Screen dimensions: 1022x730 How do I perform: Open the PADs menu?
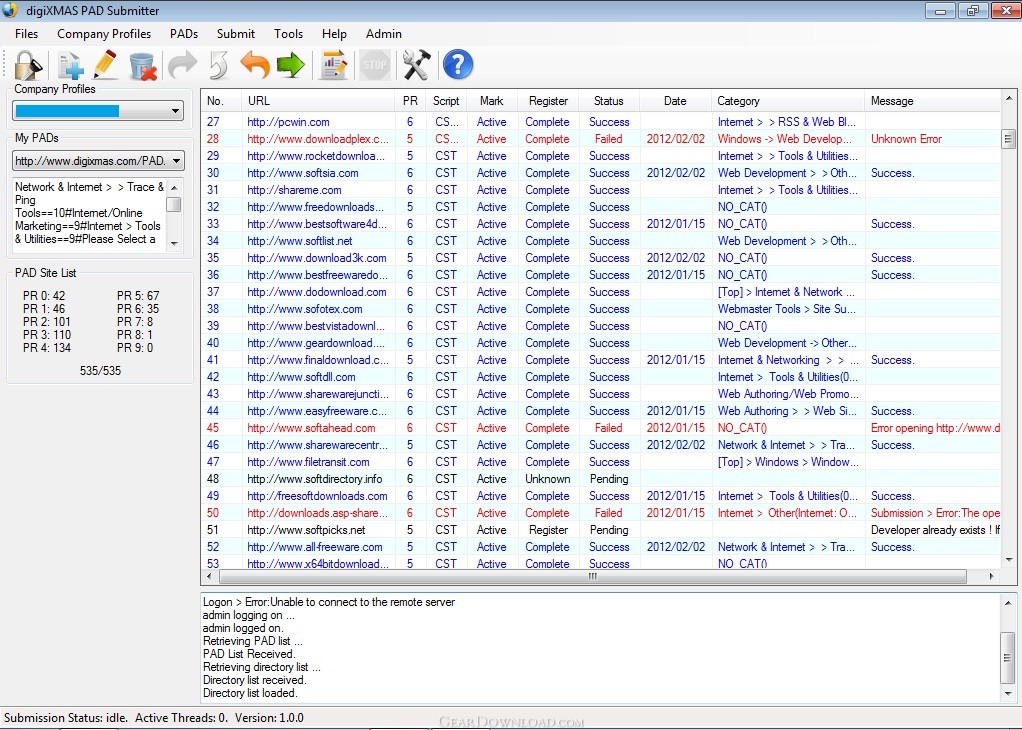click(x=184, y=34)
